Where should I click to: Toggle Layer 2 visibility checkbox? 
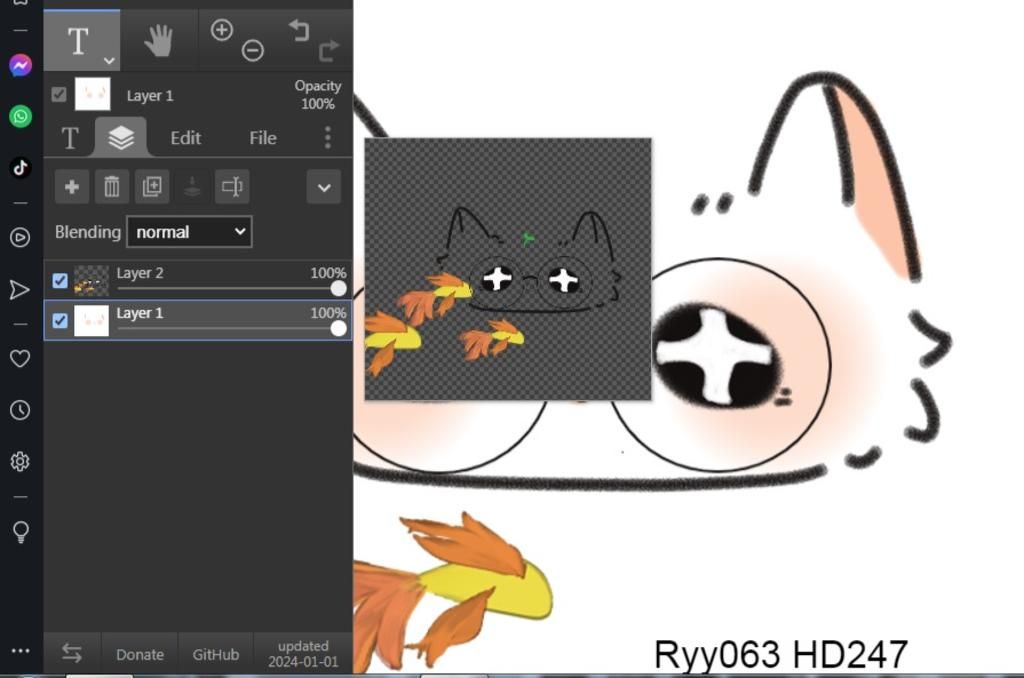pyautogui.click(x=59, y=280)
